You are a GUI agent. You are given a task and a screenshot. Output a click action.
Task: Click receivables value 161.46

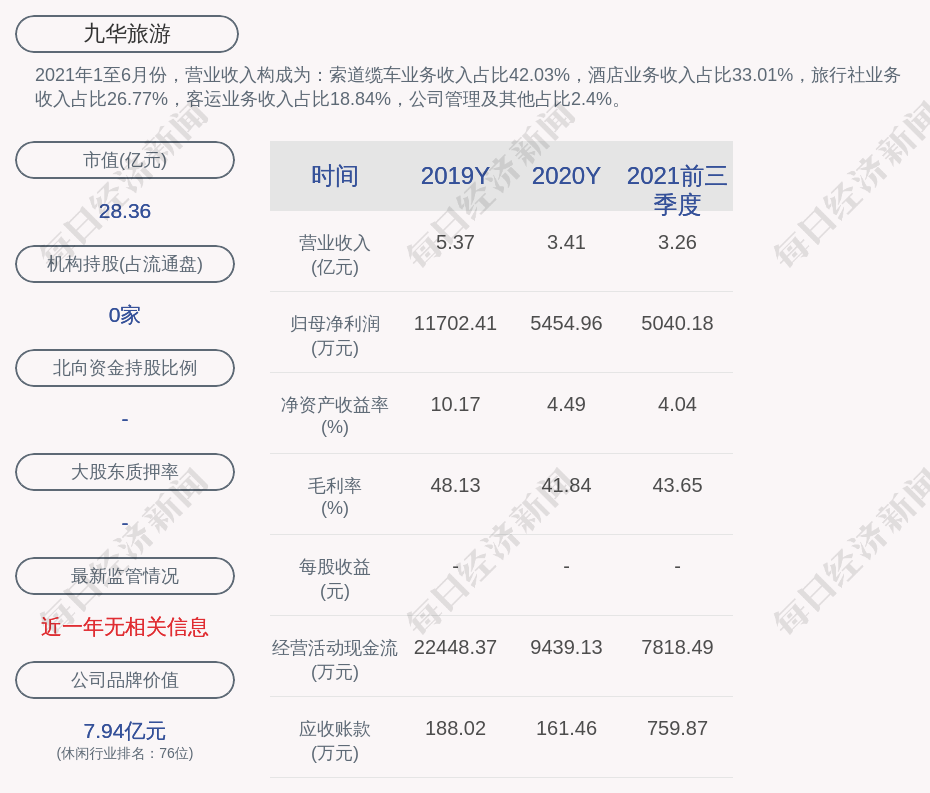tap(566, 728)
